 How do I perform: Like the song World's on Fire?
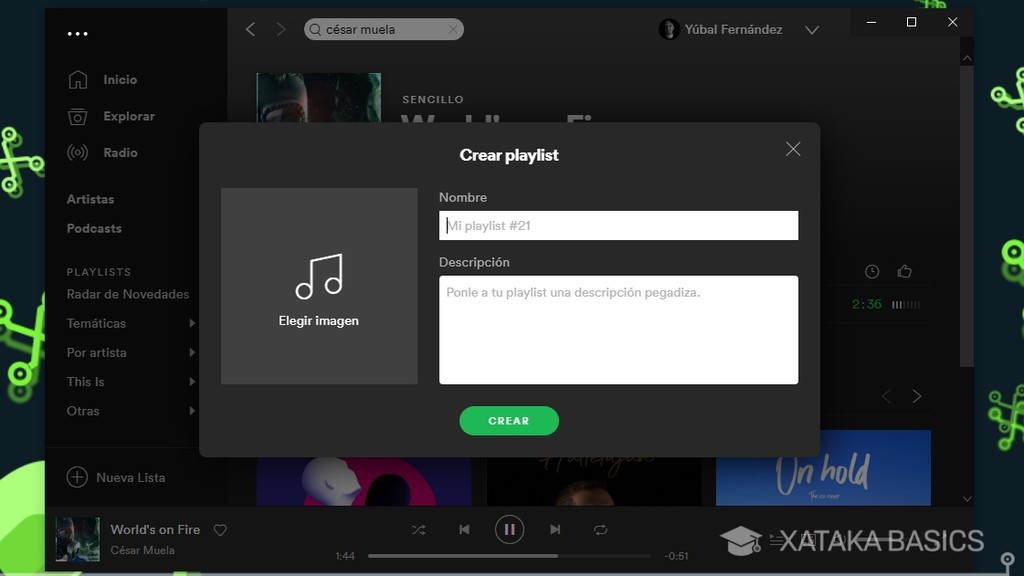coord(220,529)
